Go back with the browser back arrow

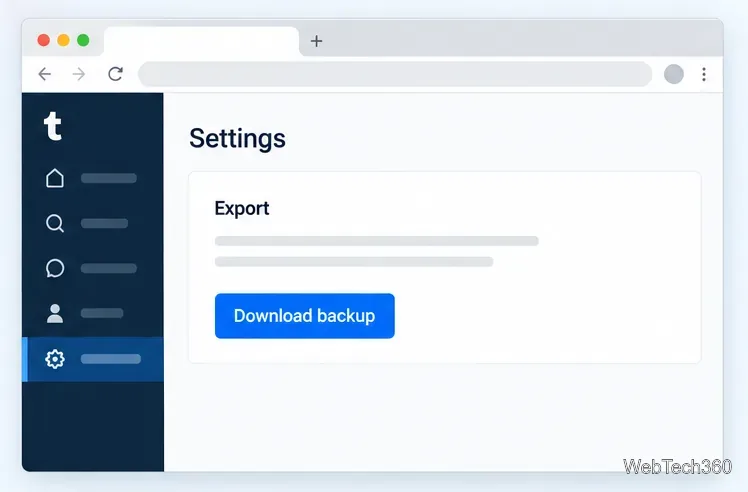pyautogui.click(x=44, y=74)
